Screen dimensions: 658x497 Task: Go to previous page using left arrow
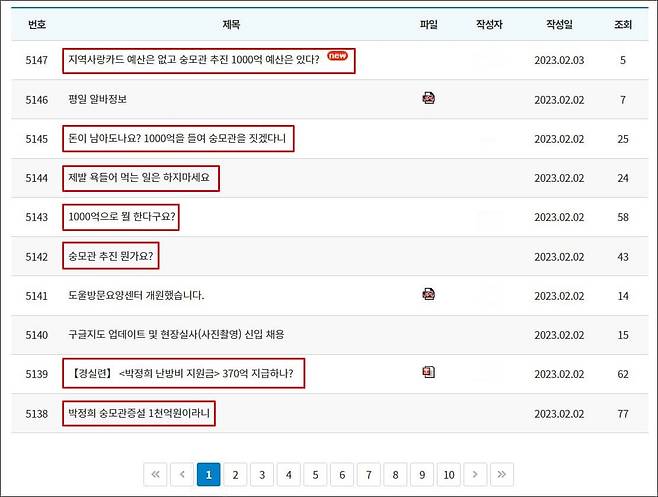(182, 474)
